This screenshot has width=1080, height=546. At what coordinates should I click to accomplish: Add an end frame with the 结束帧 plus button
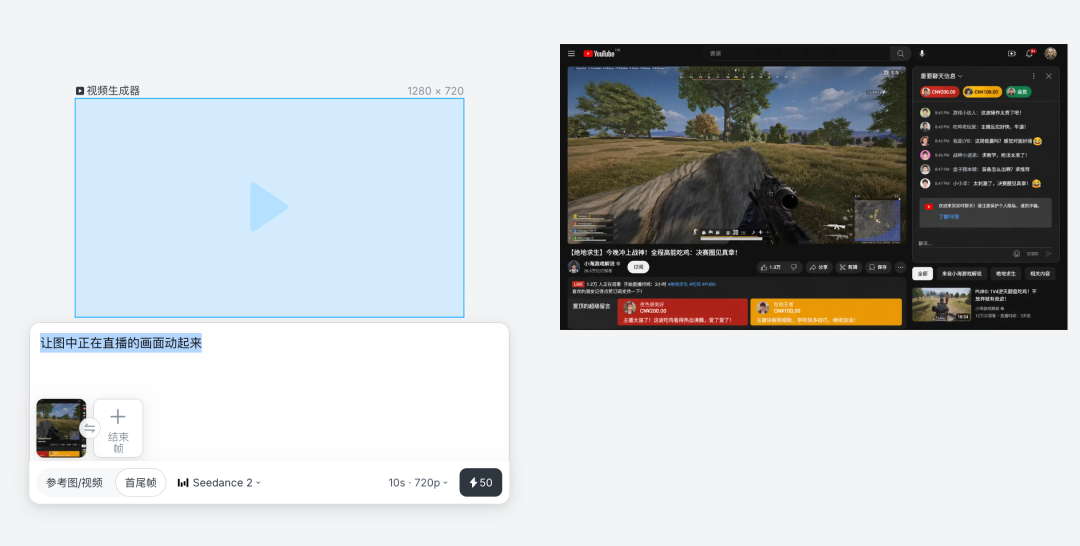pos(118,428)
